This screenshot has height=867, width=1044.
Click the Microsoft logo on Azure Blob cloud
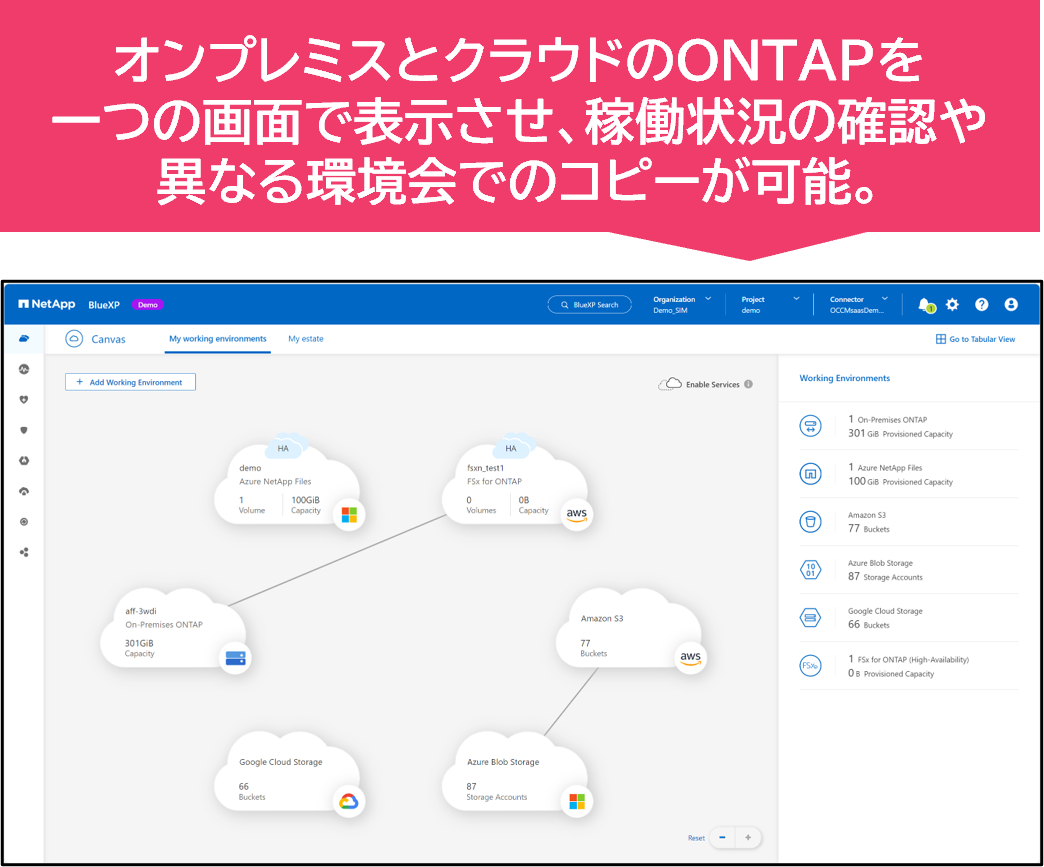pyautogui.click(x=577, y=801)
